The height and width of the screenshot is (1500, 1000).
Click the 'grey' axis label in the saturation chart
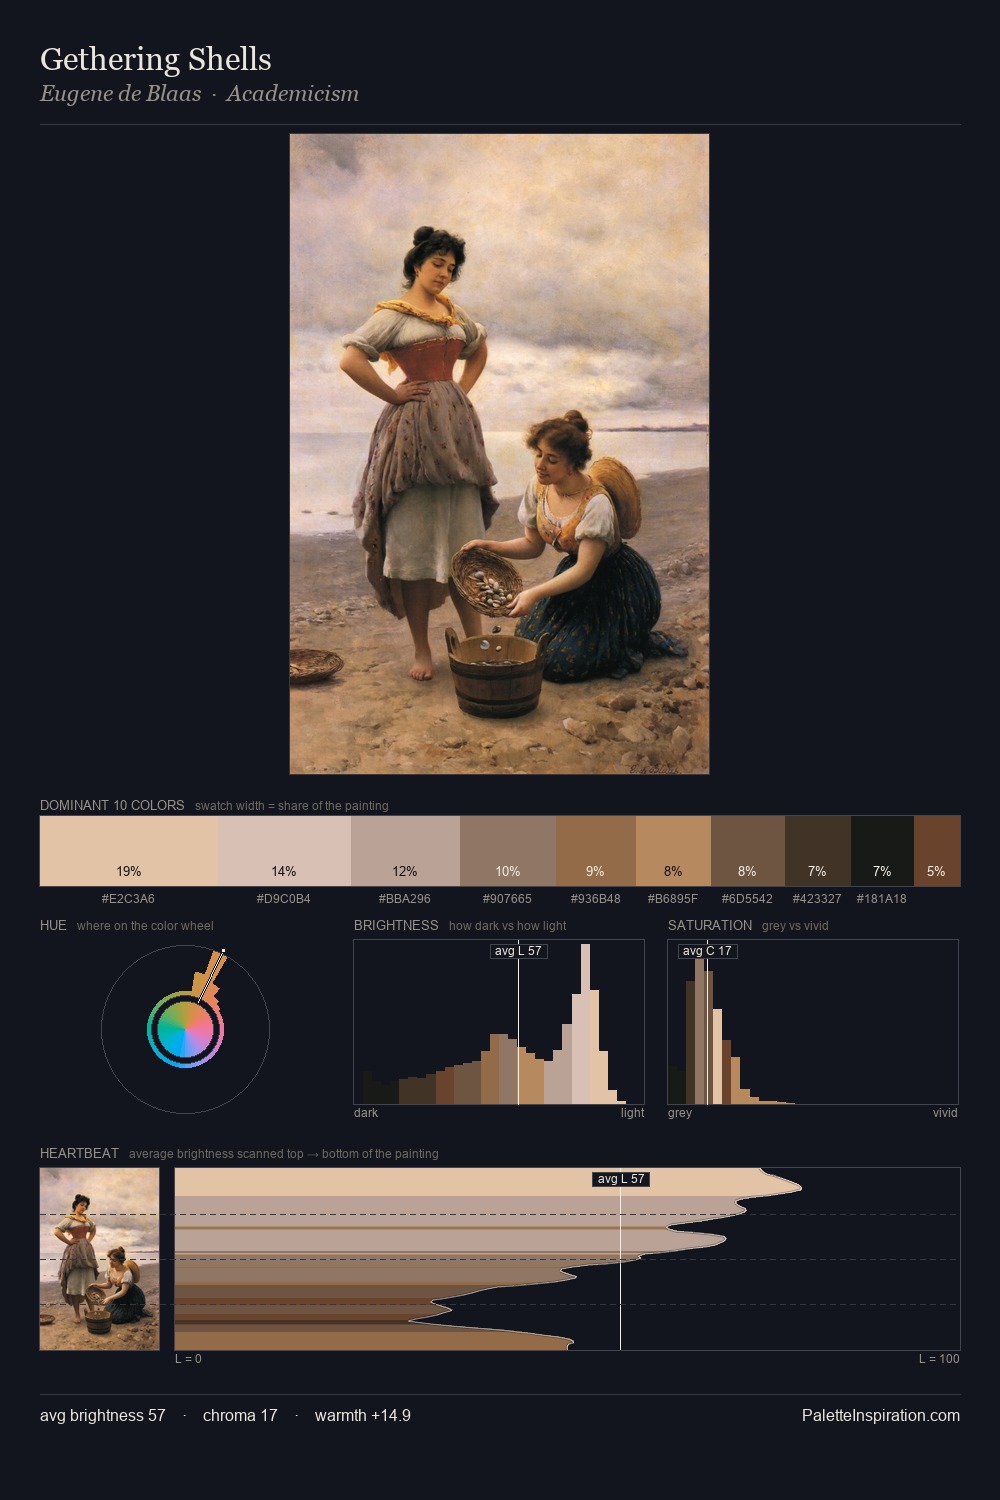pyautogui.click(x=680, y=1113)
